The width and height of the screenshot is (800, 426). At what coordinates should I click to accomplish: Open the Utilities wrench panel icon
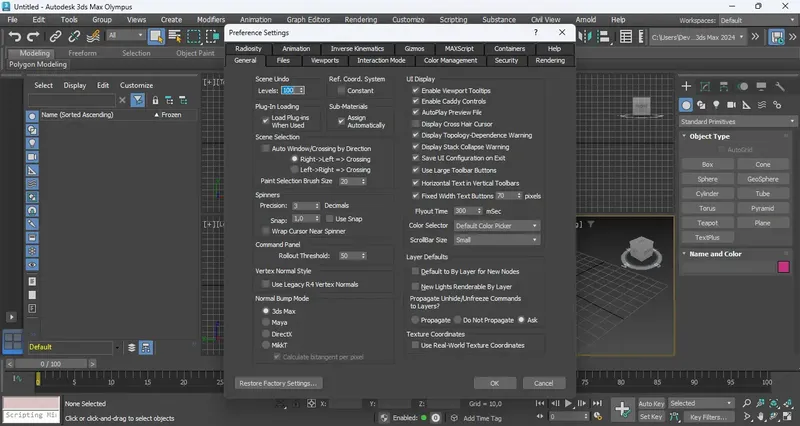[780, 86]
